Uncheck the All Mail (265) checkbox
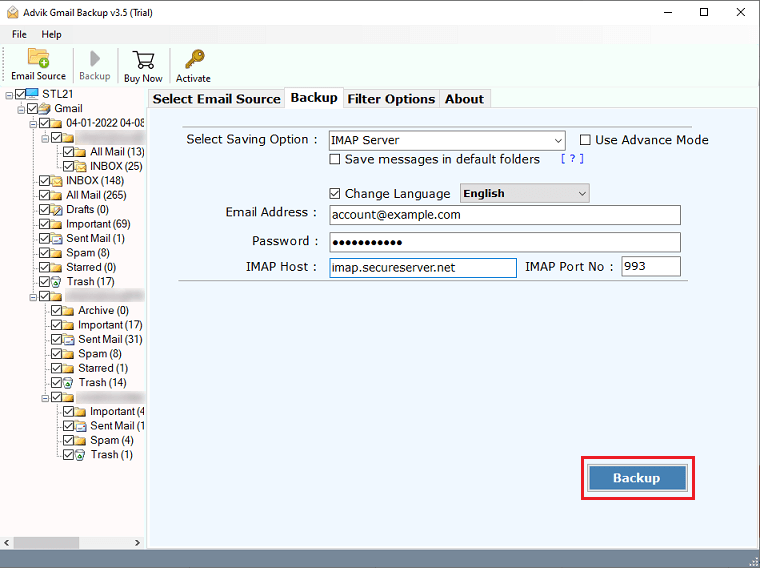The width and height of the screenshot is (760, 568). (x=45, y=195)
